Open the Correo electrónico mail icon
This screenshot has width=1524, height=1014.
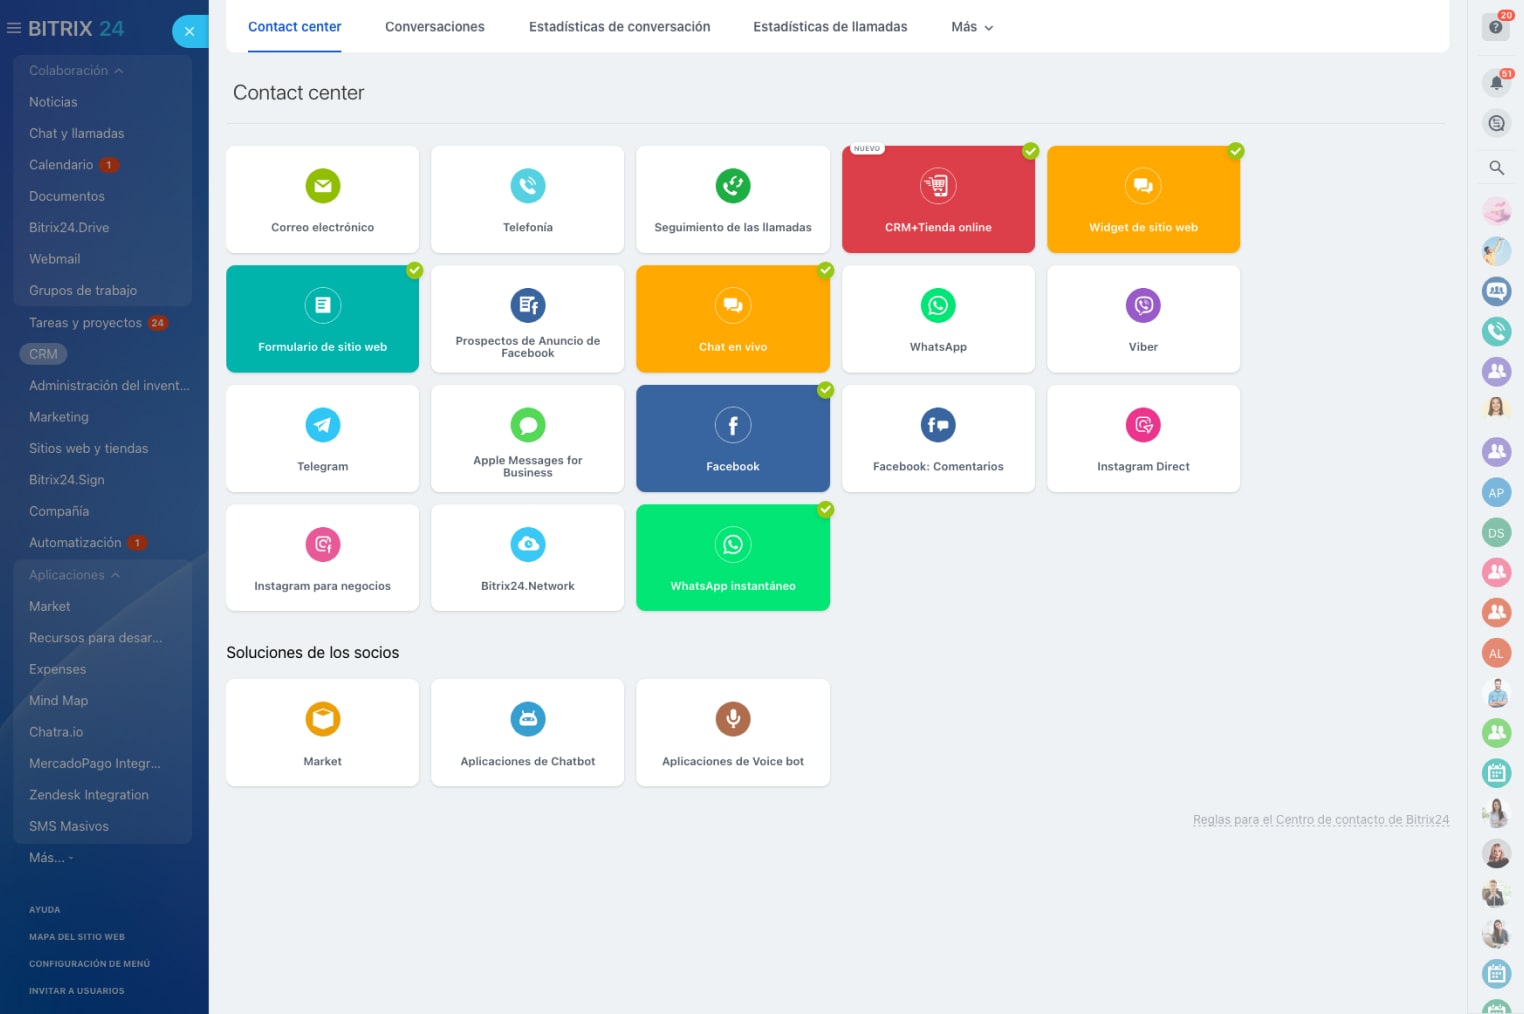322,186
